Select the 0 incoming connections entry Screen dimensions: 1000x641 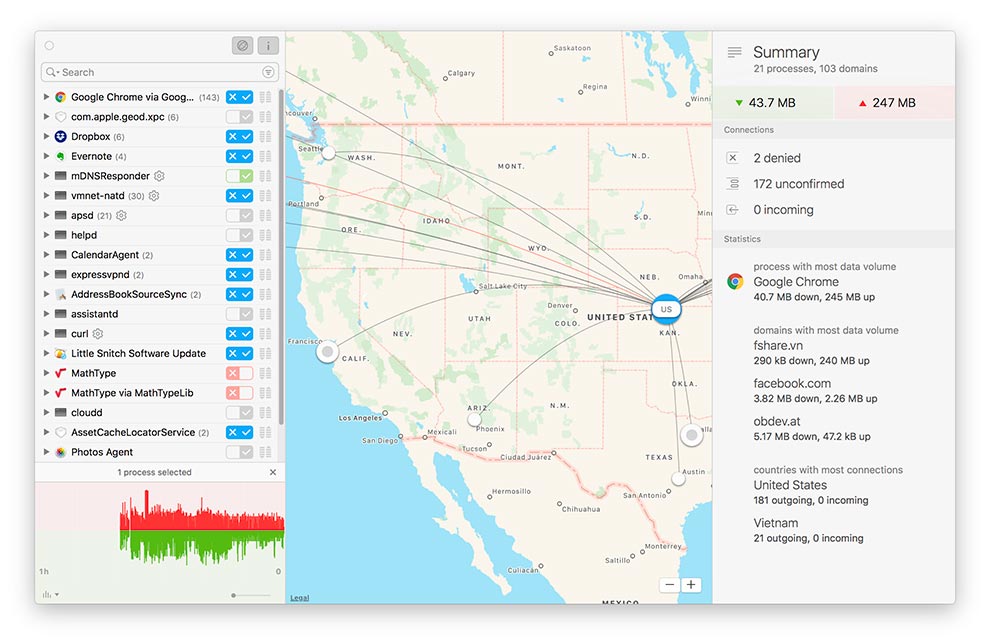pos(783,210)
